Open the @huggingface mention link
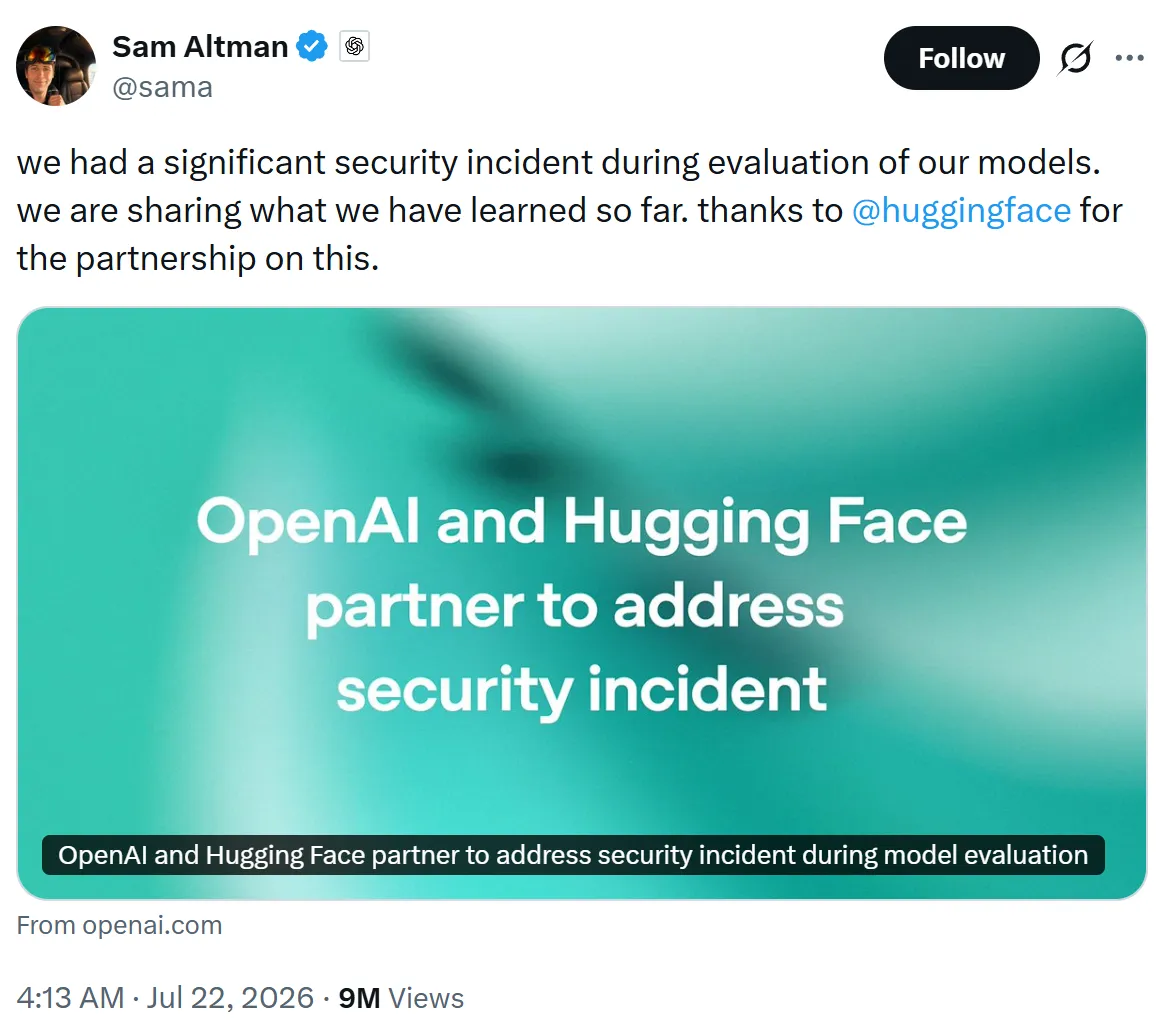This screenshot has width=1174, height=1035. coord(961,210)
